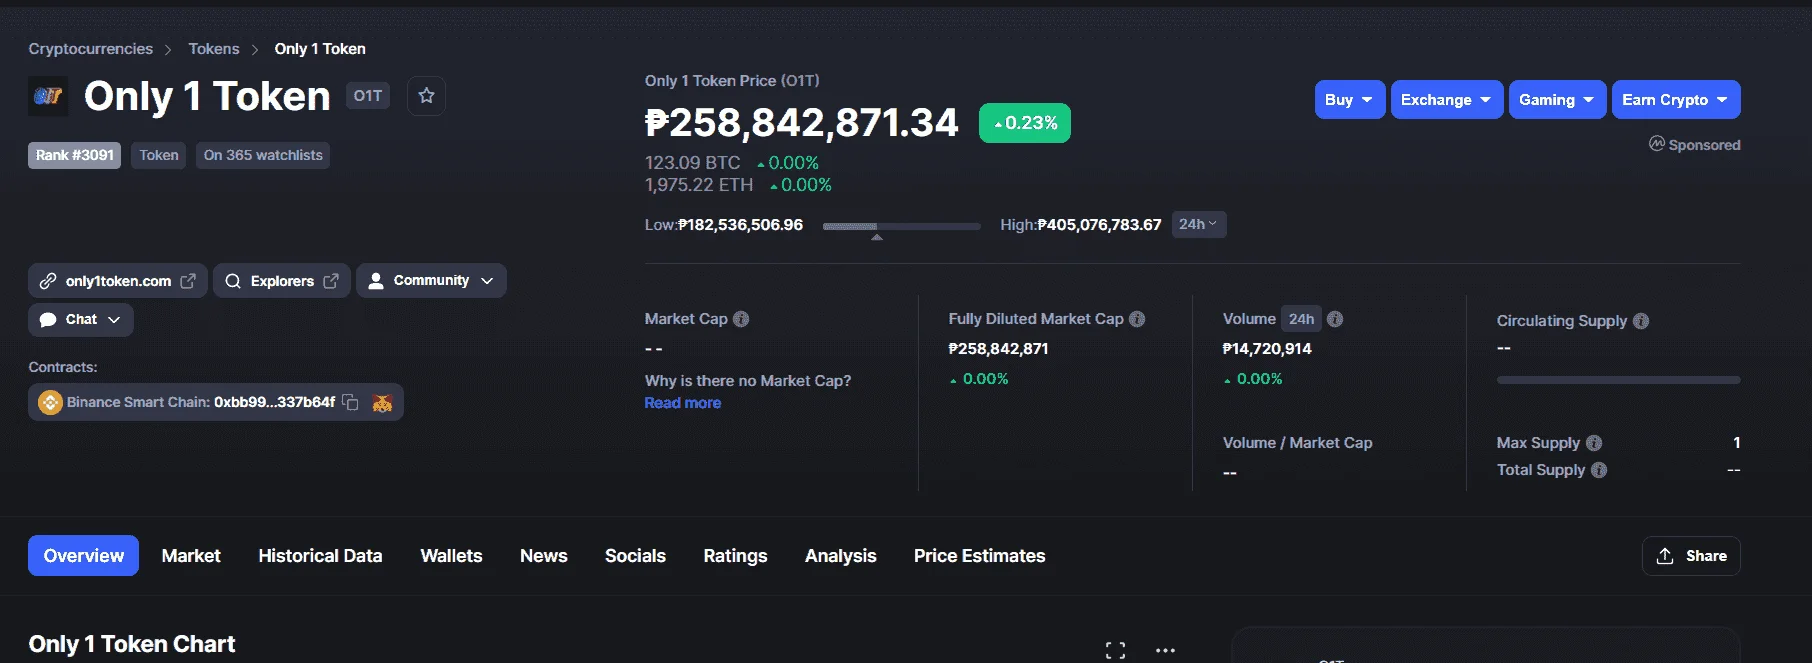Click the Only 1 Token Chart heading
This screenshot has width=1812, height=663.
tap(132, 644)
